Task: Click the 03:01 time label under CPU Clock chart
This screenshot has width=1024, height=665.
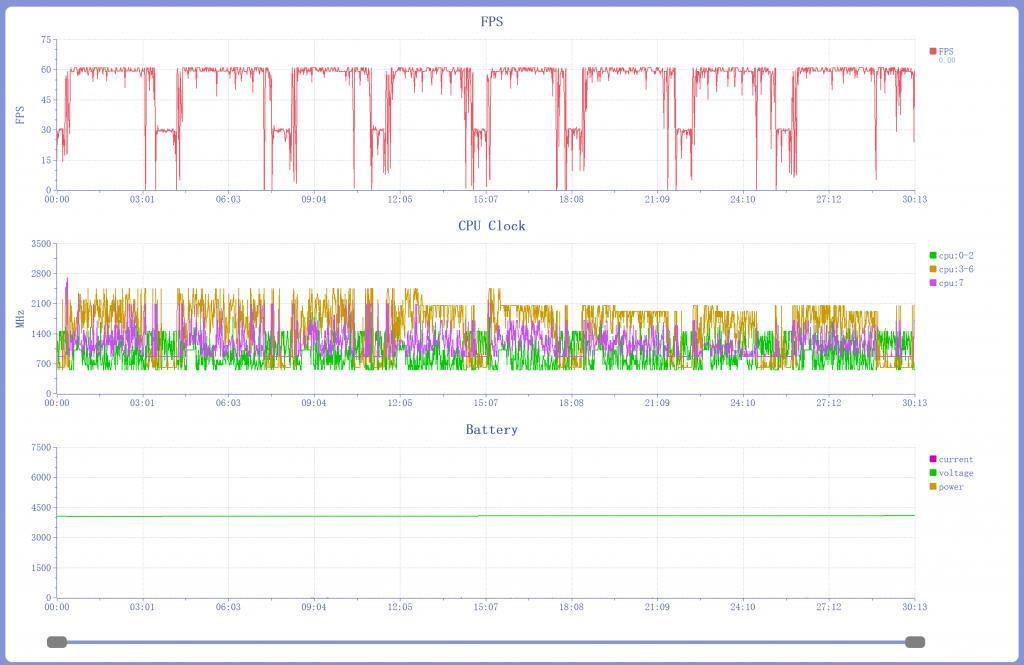Action: [143, 404]
